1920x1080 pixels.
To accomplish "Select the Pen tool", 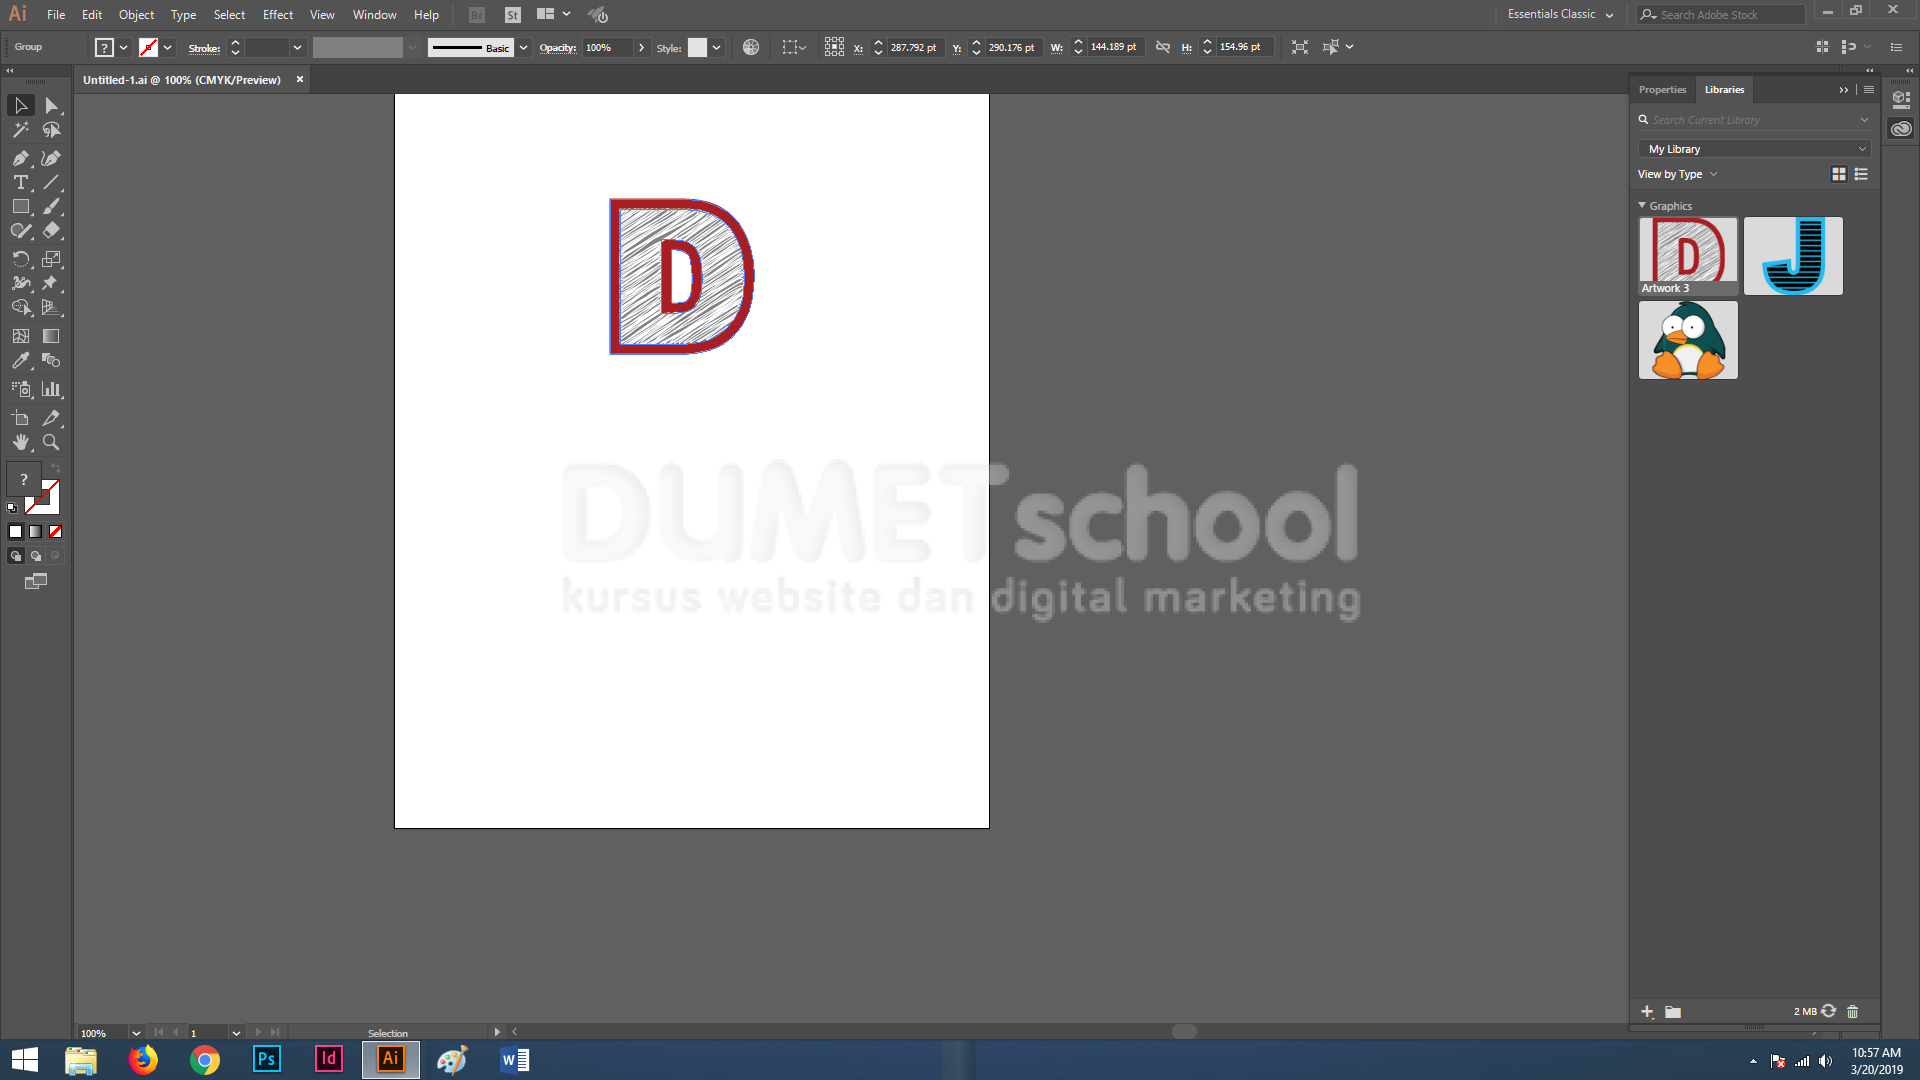I will [21, 158].
